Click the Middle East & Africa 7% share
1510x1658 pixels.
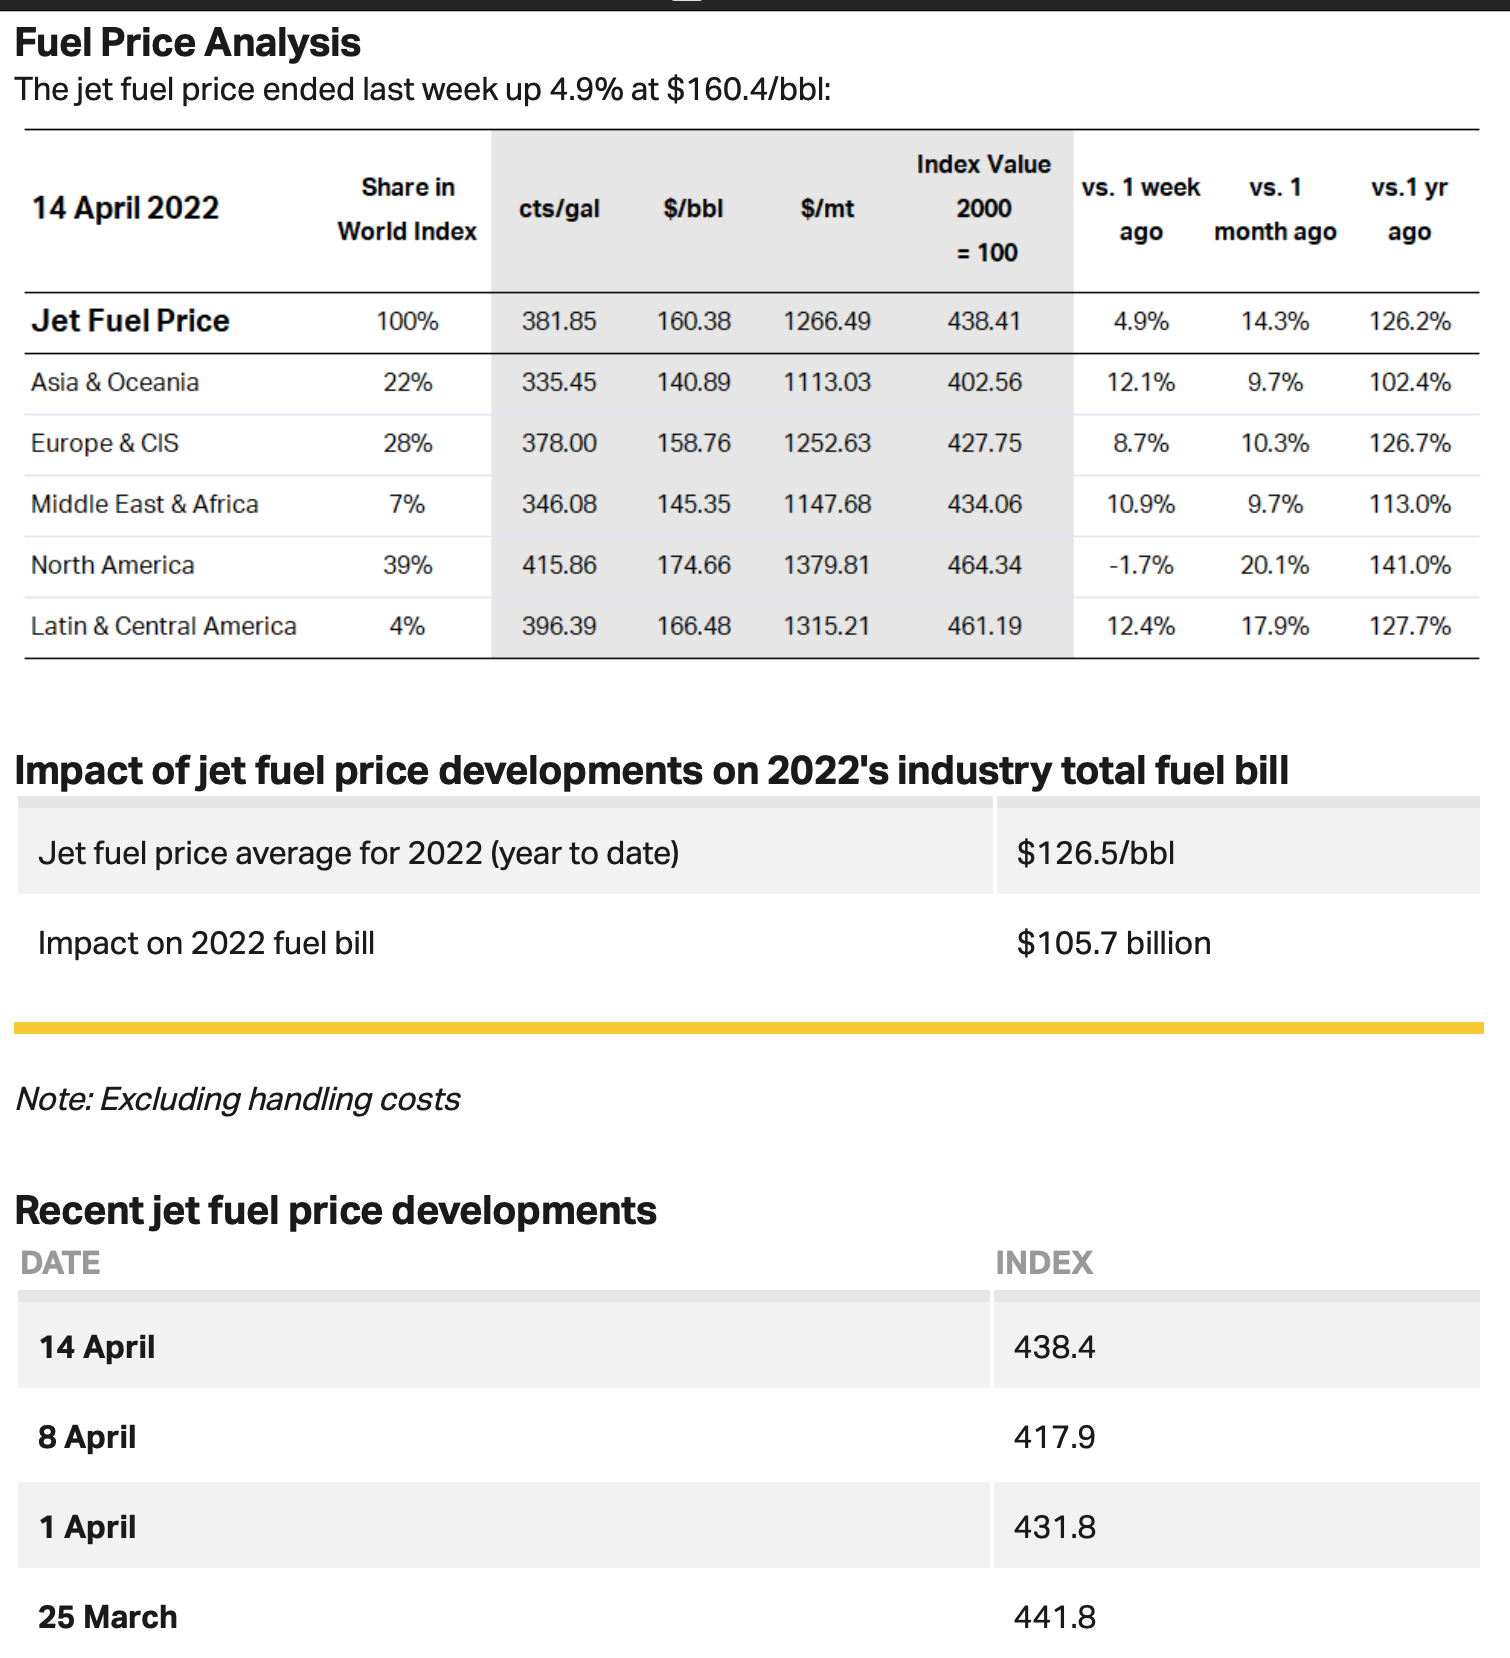click(407, 504)
